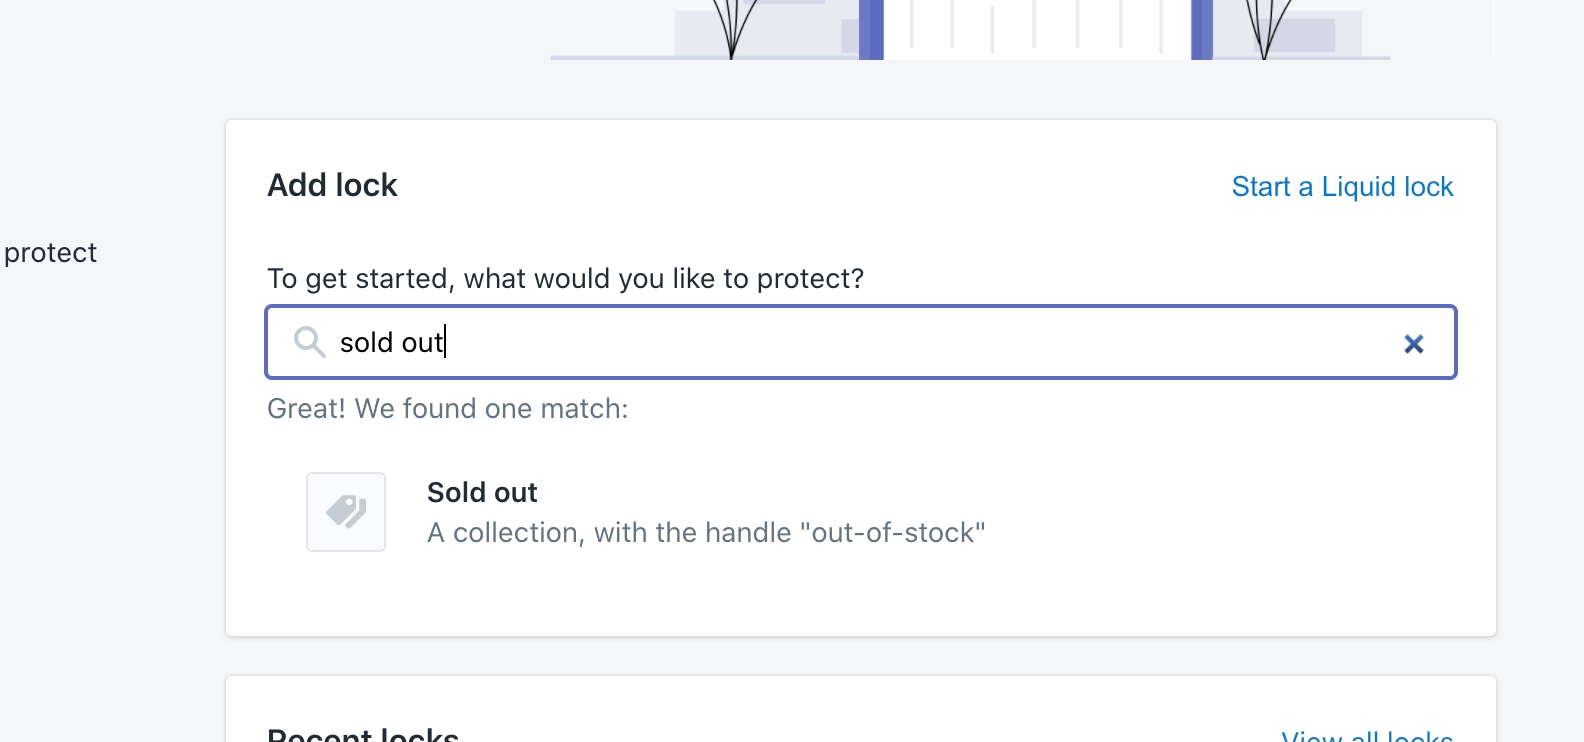Click the right blue pillar in the illustration

pyautogui.click(x=1202, y=28)
